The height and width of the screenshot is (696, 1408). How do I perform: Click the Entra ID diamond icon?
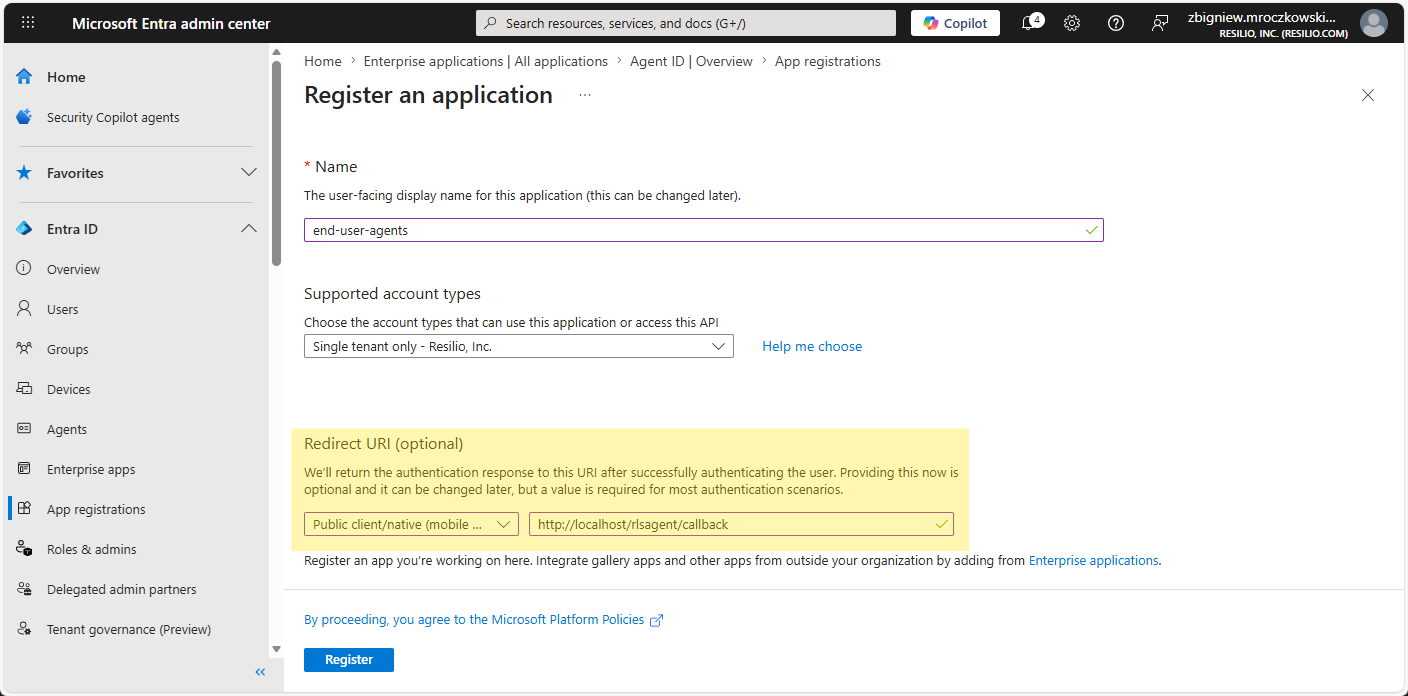(24, 229)
